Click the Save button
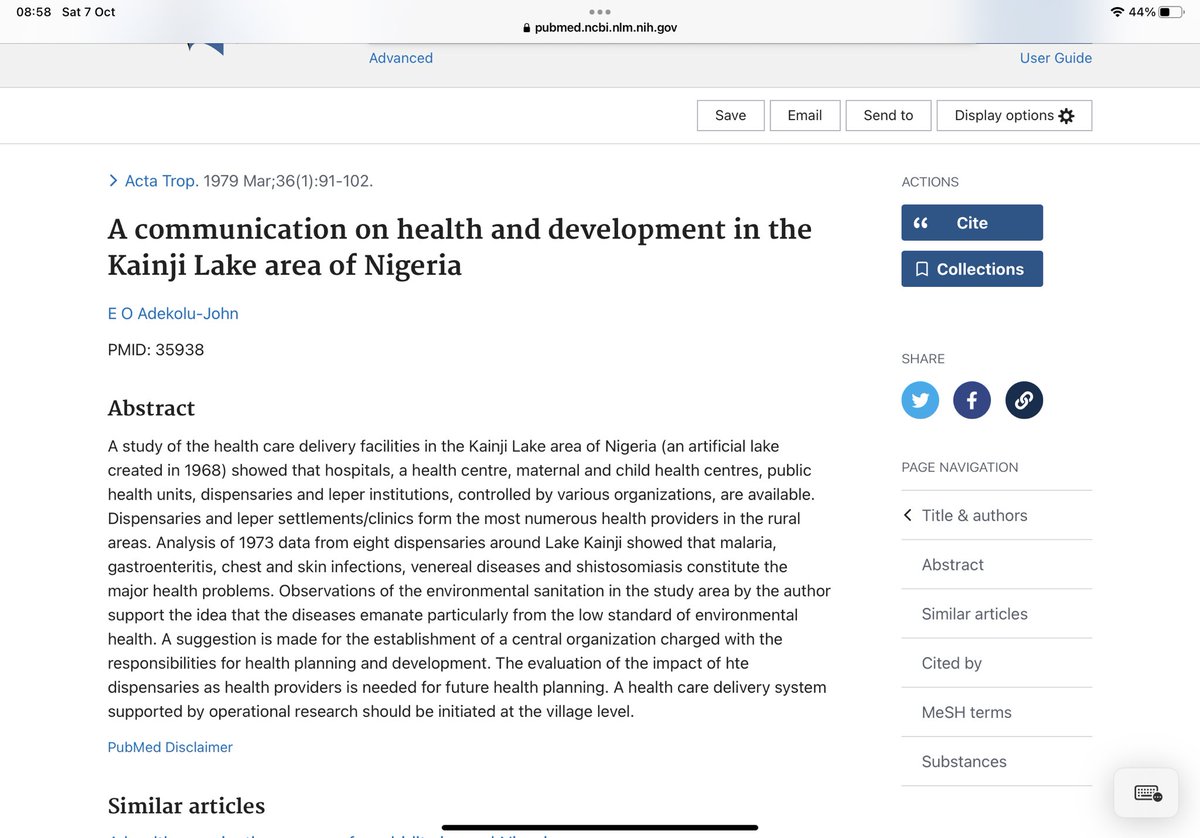Image resolution: width=1200 pixels, height=838 pixels. coord(730,115)
